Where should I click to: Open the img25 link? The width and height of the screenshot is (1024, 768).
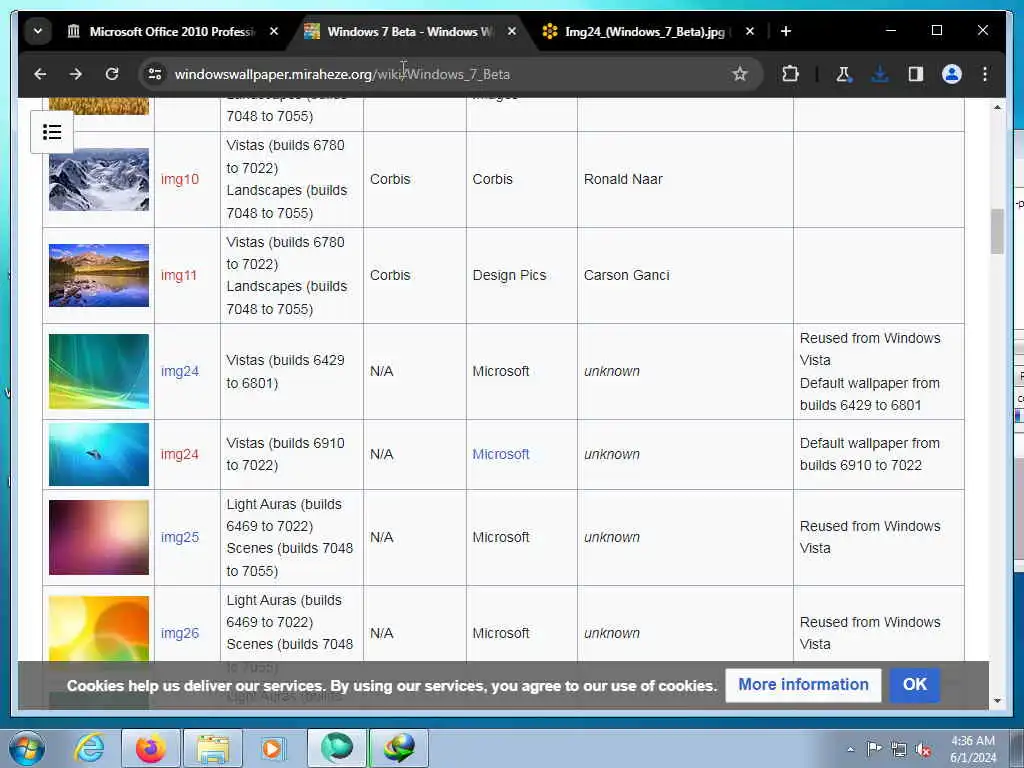click(180, 537)
